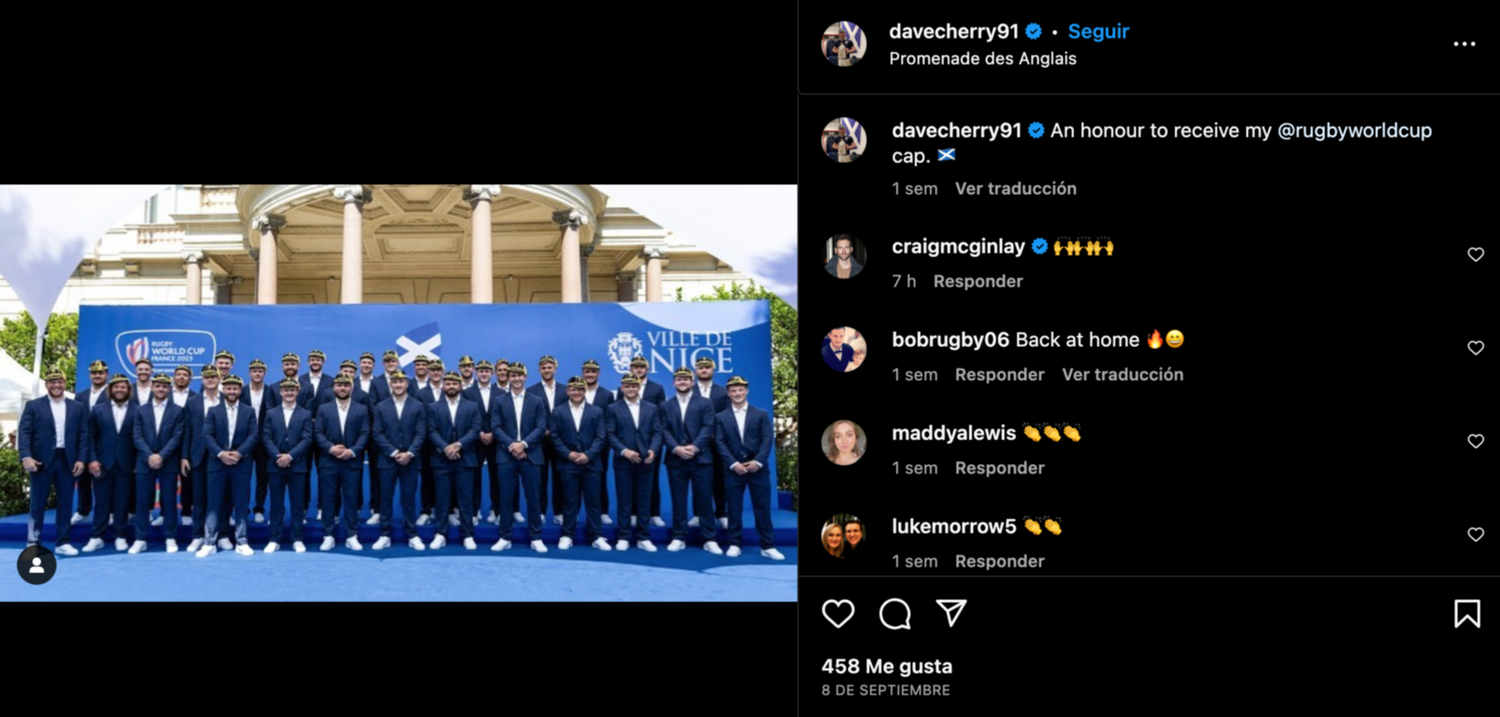Like lukemorrow5's comment heart
The image size is (1500, 717).
tap(1475, 534)
